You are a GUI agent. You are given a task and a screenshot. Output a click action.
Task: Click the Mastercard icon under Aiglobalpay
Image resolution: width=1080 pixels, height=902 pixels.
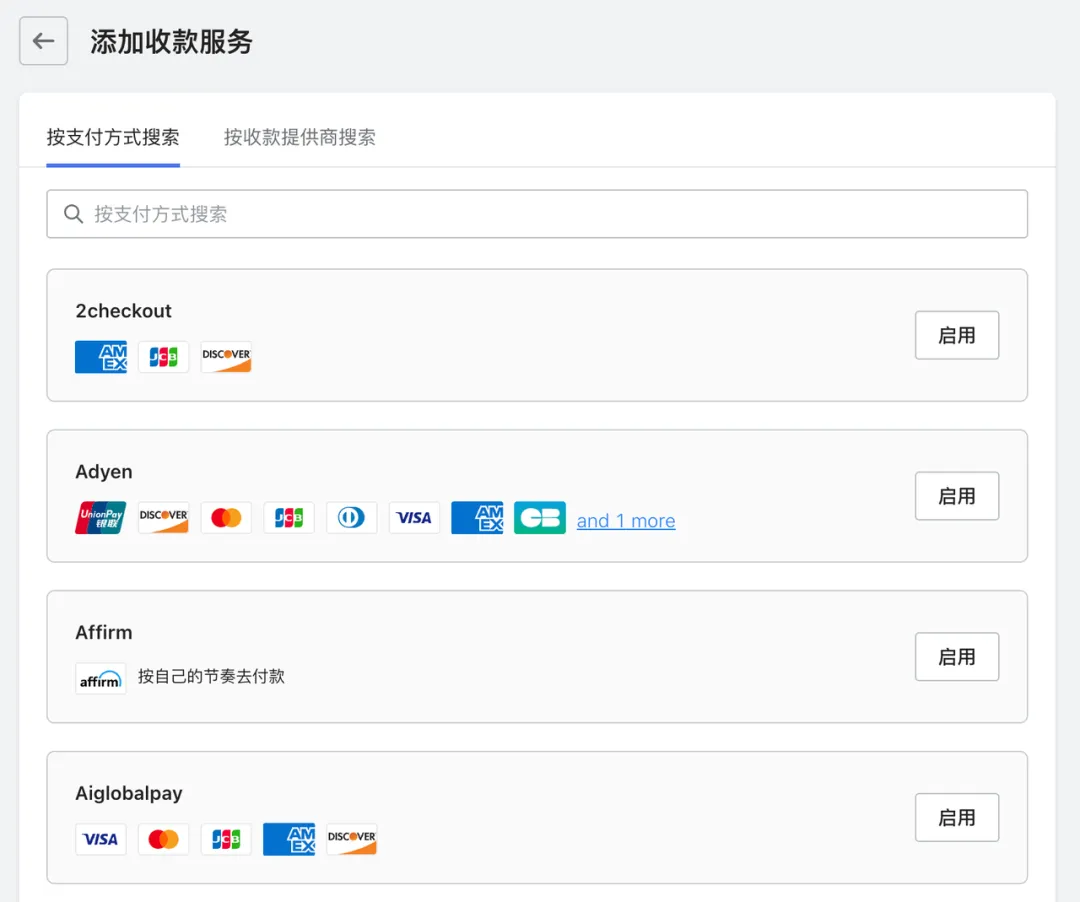(x=163, y=839)
